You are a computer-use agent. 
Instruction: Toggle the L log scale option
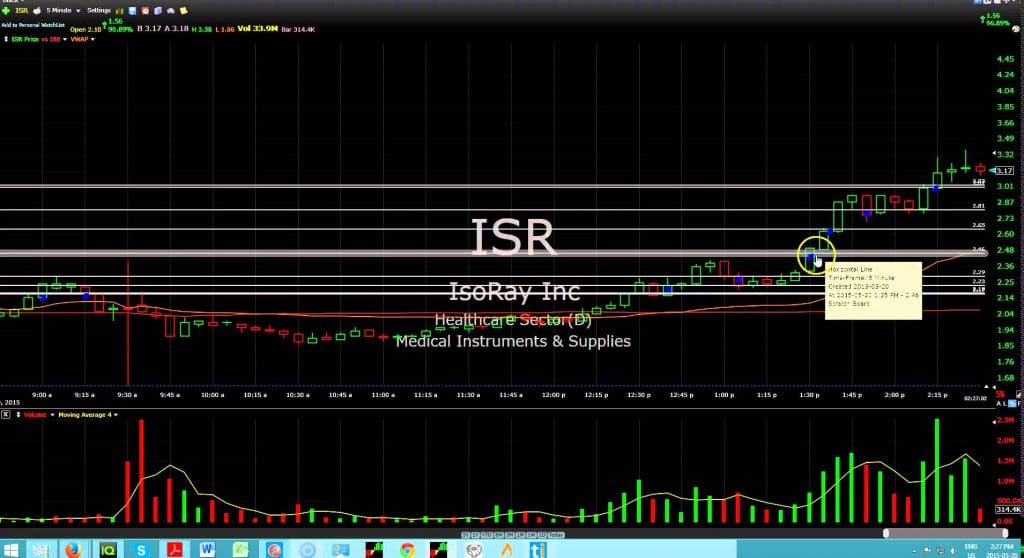click(x=1004, y=404)
